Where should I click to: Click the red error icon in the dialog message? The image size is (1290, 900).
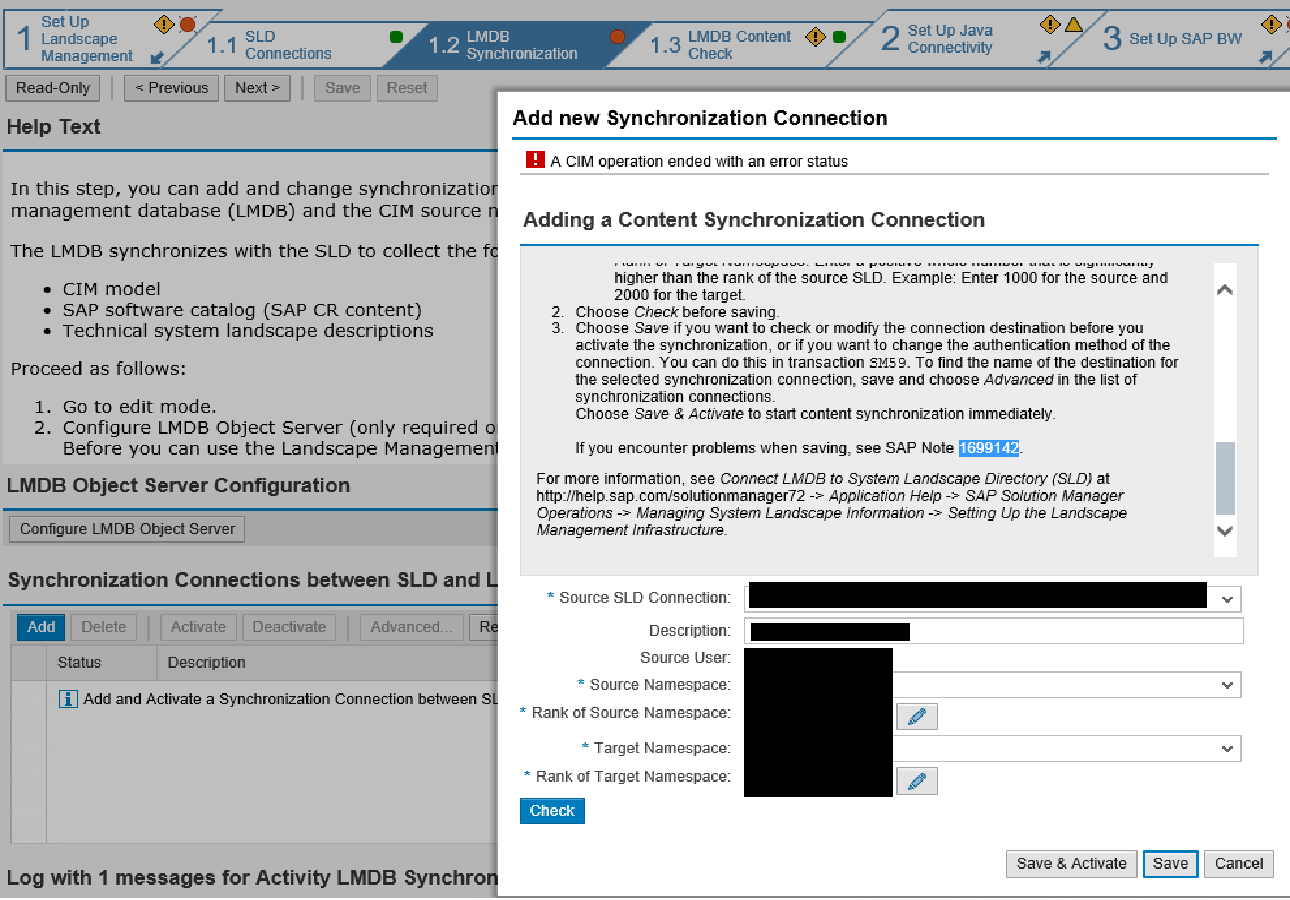535,160
